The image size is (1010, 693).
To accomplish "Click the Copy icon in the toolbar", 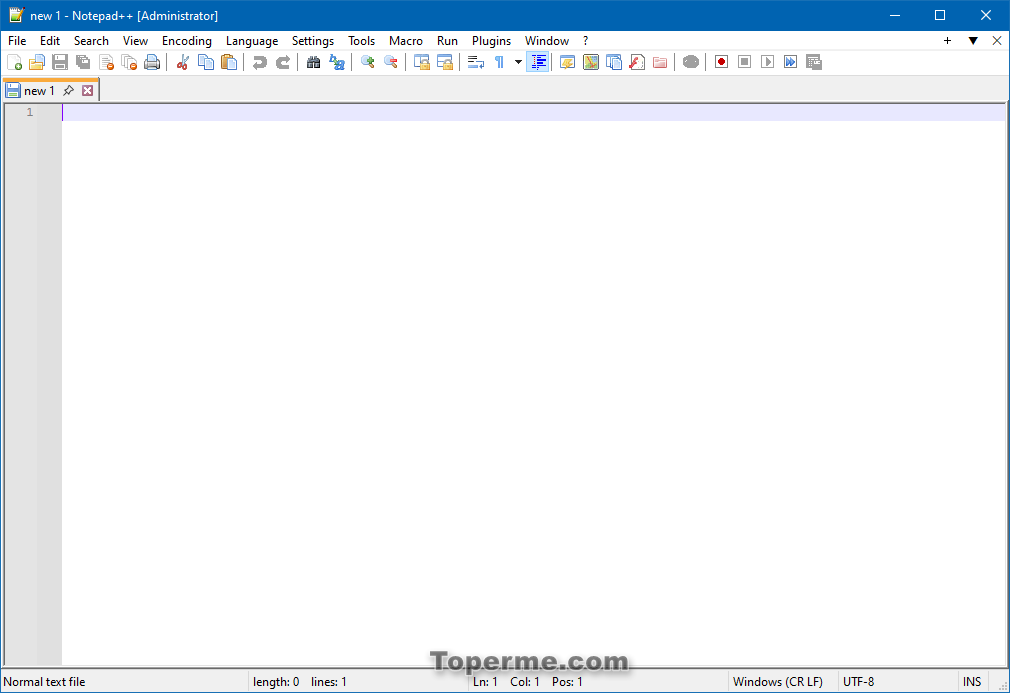I will click(x=206, y=62).
